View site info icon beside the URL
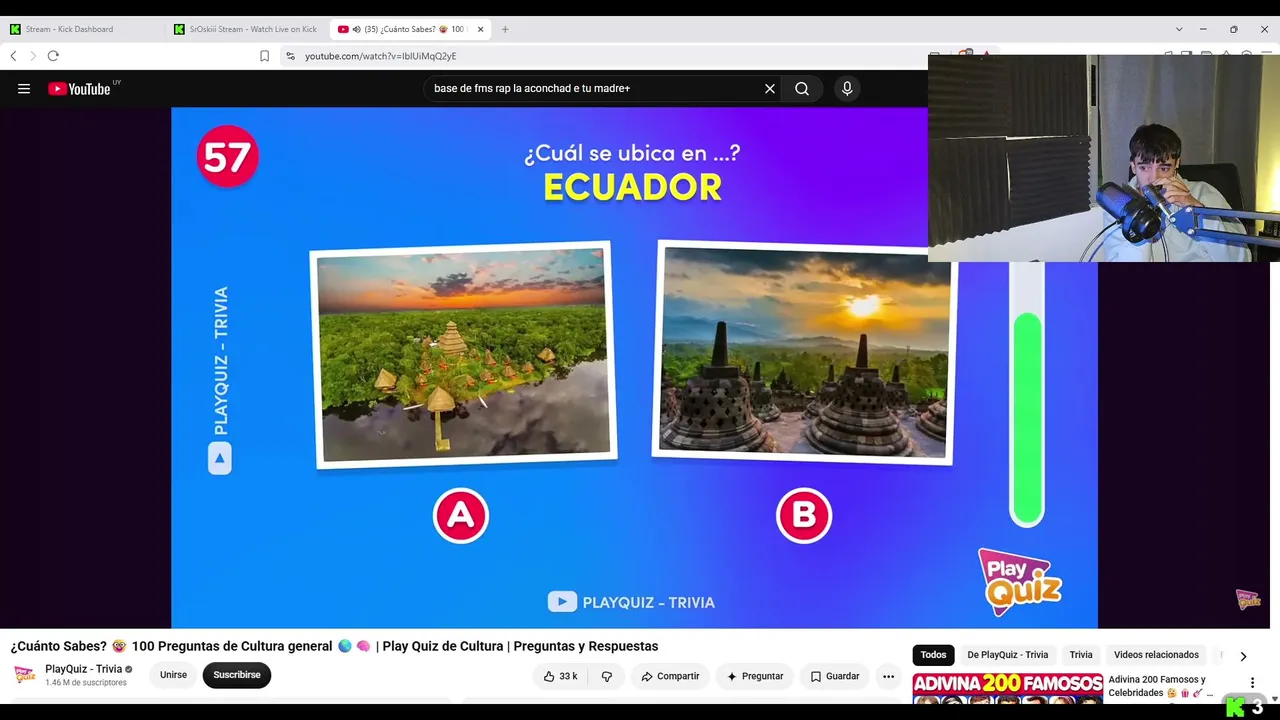 [x=290, y=56]
